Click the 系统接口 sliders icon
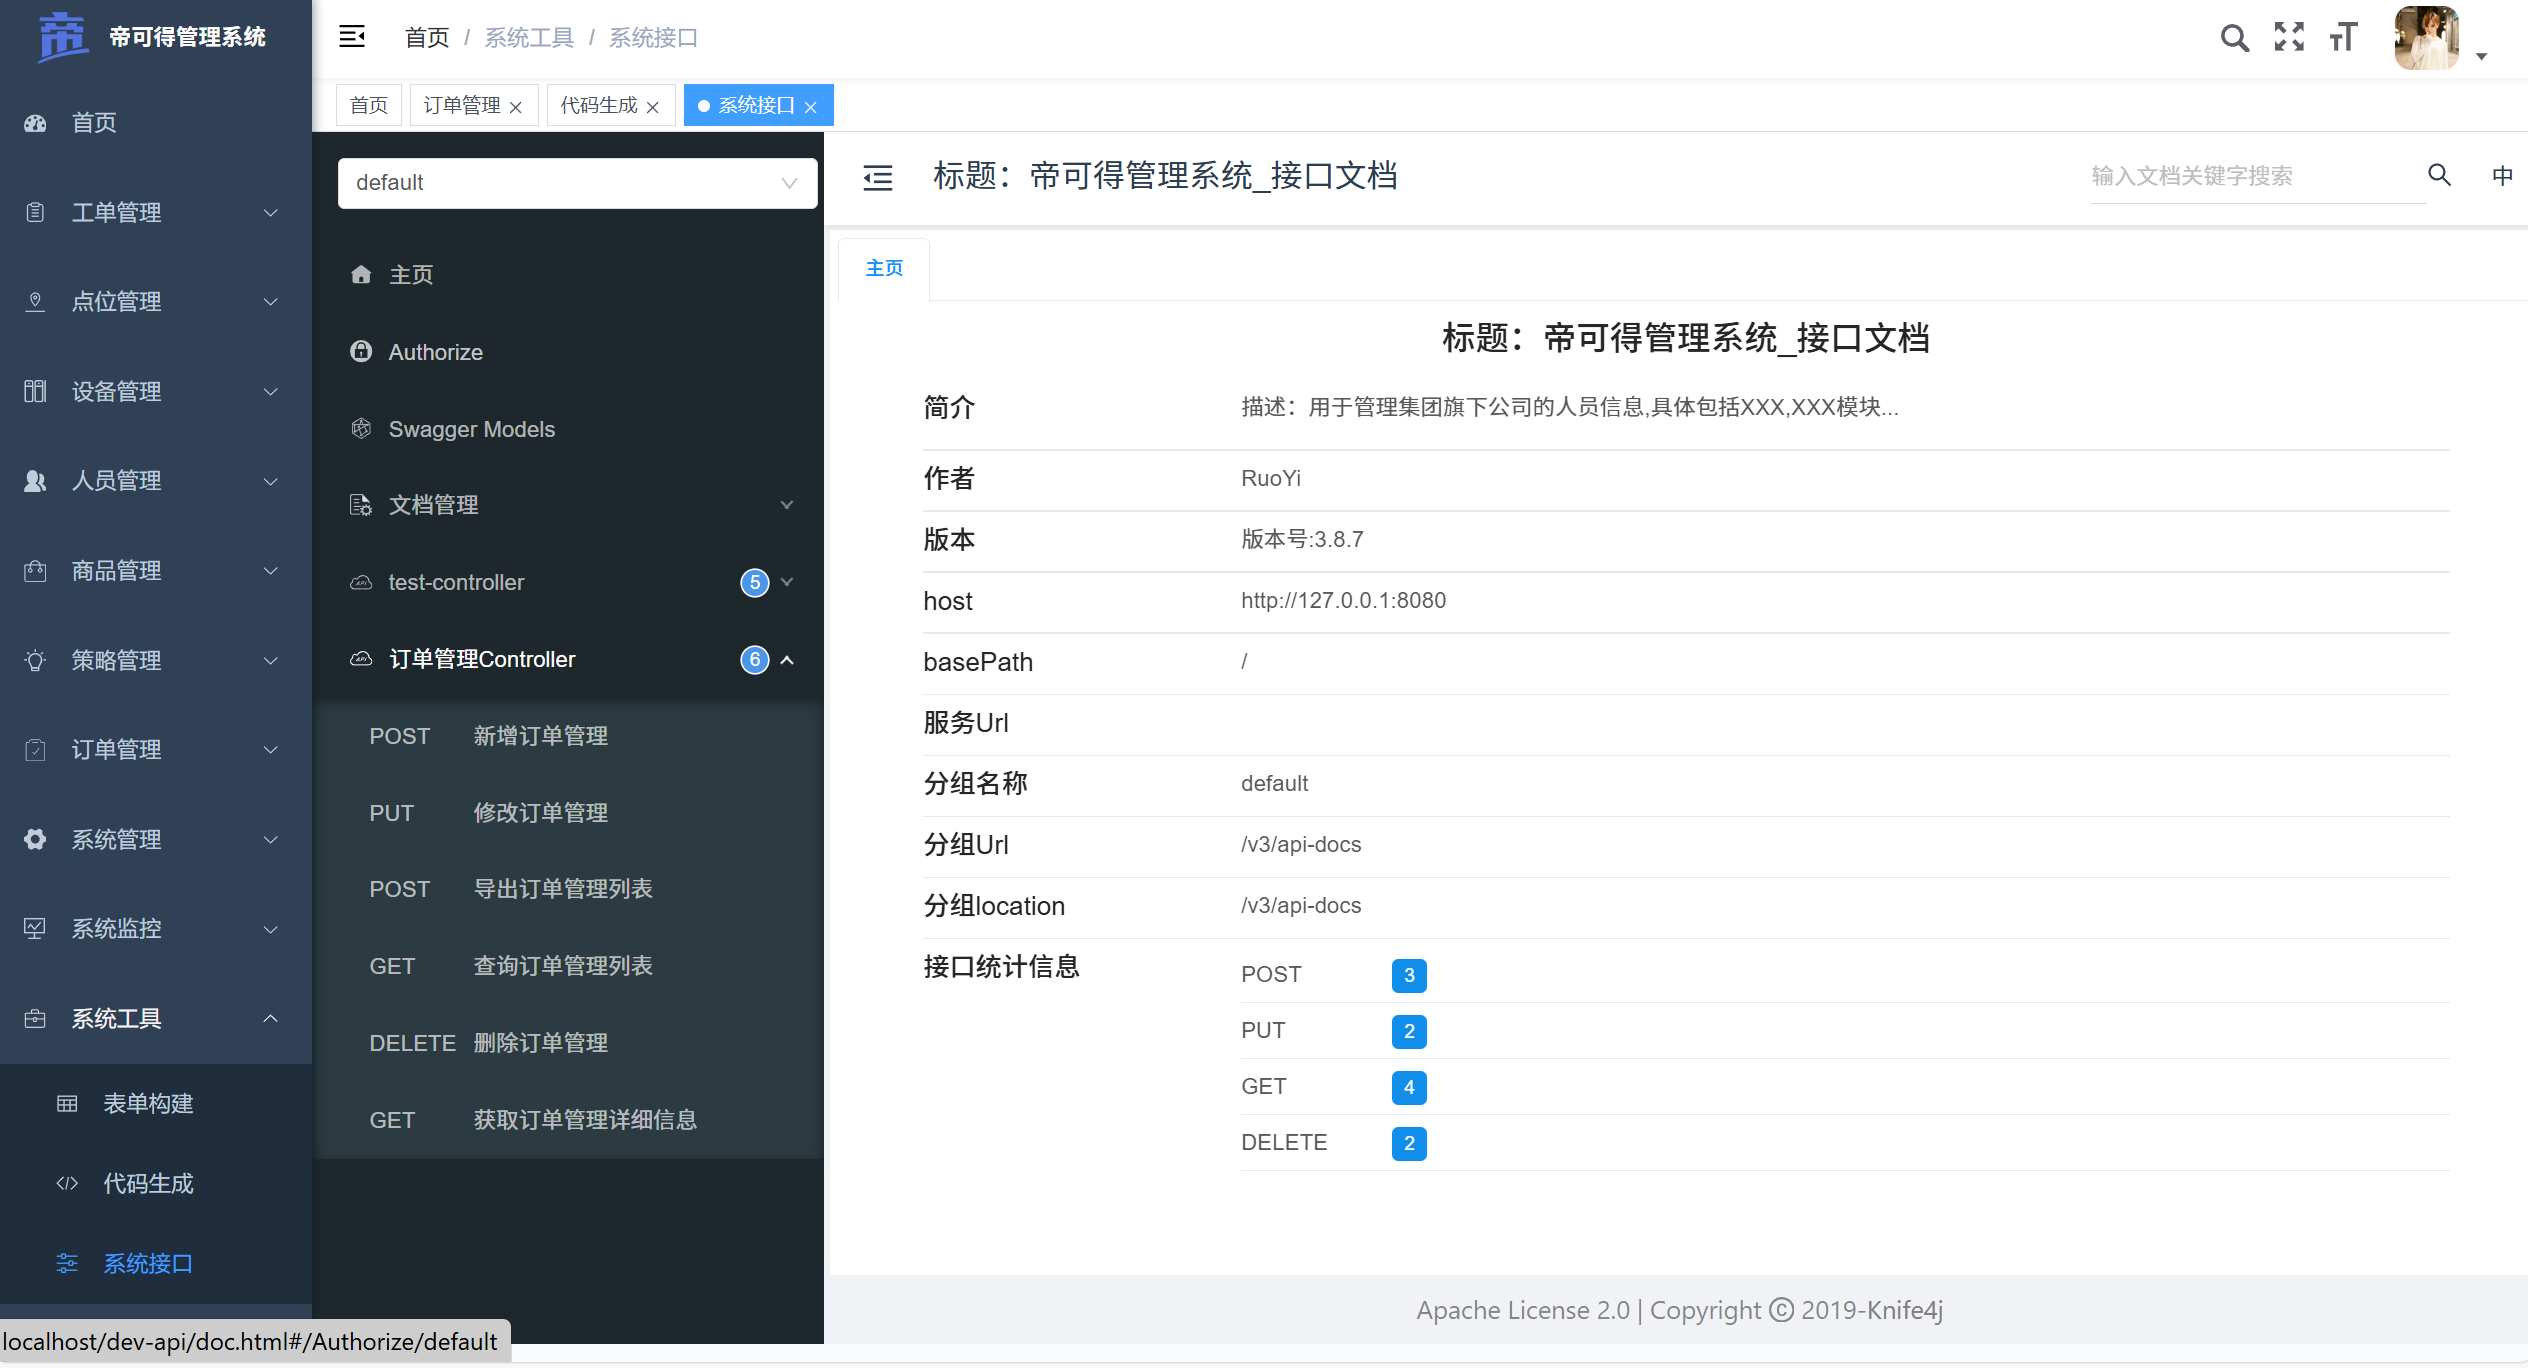 [67, 1264]
